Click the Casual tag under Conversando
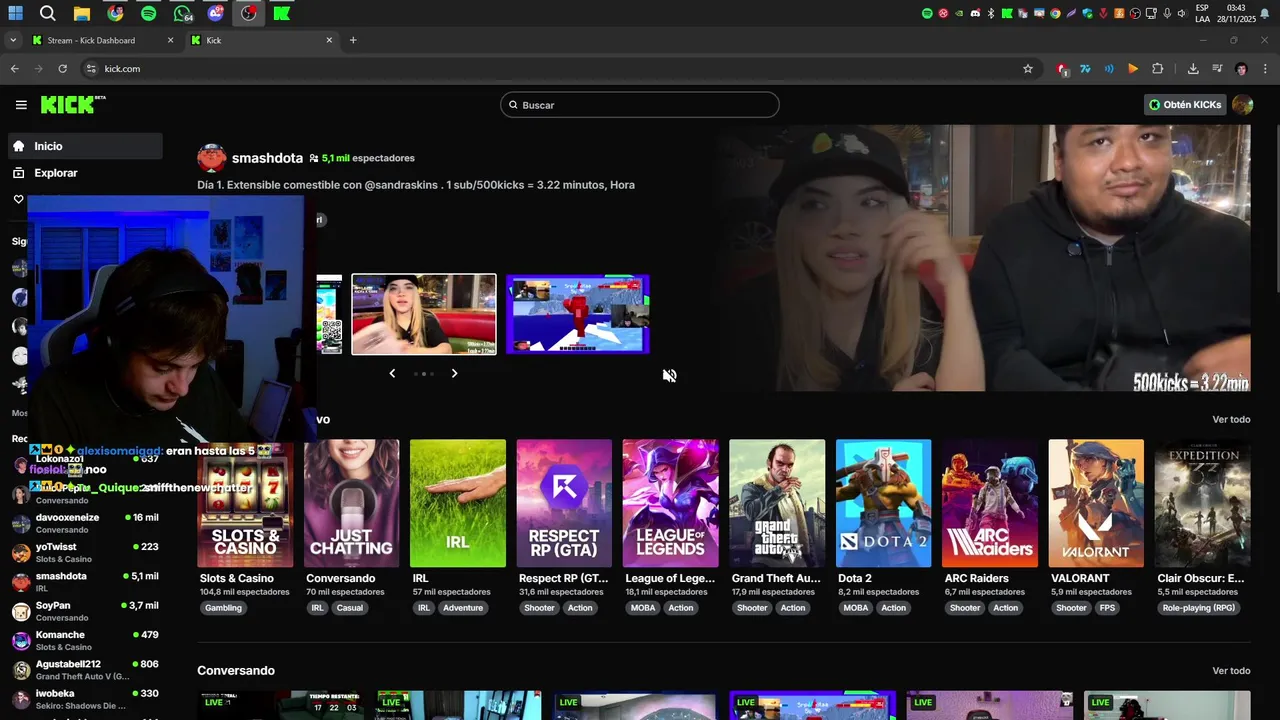1280x720 pixels. pos(350,608)
